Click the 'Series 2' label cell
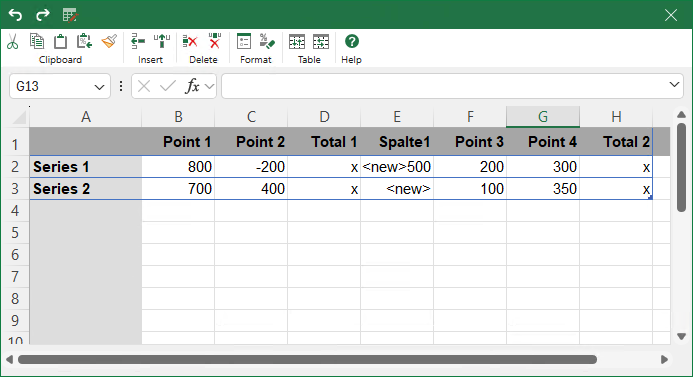The height and width of the screenshot is (377, 693). coord(86,189)
